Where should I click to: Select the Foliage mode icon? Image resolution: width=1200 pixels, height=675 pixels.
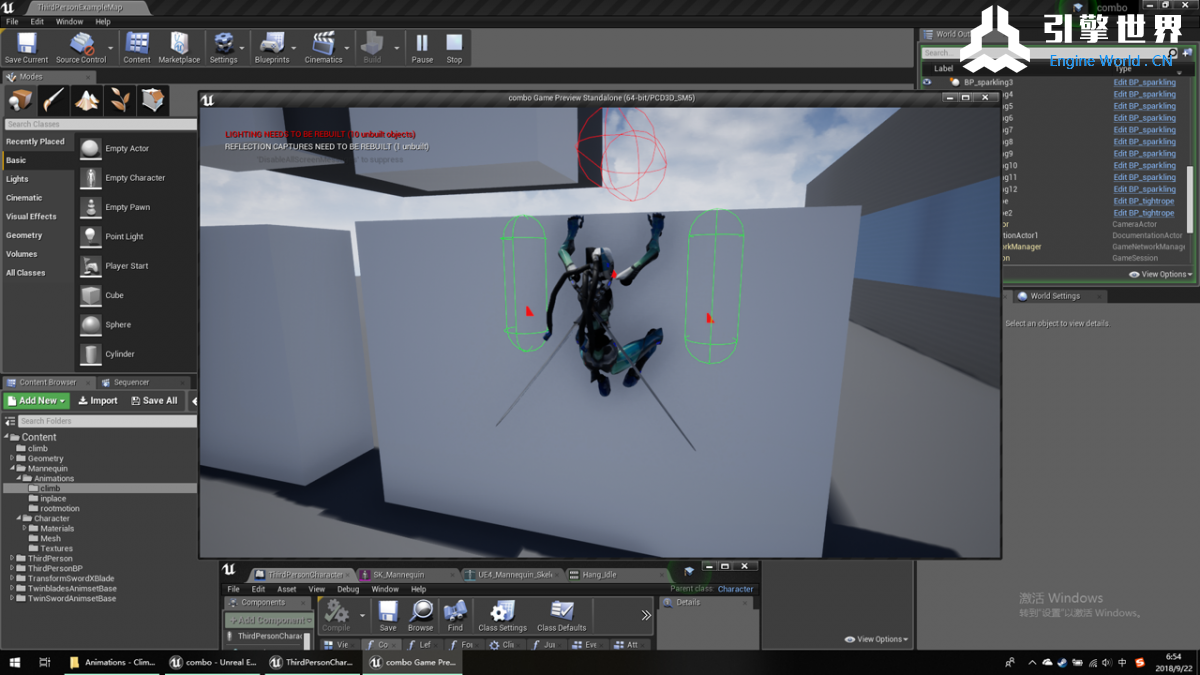[x=120, y=100]
